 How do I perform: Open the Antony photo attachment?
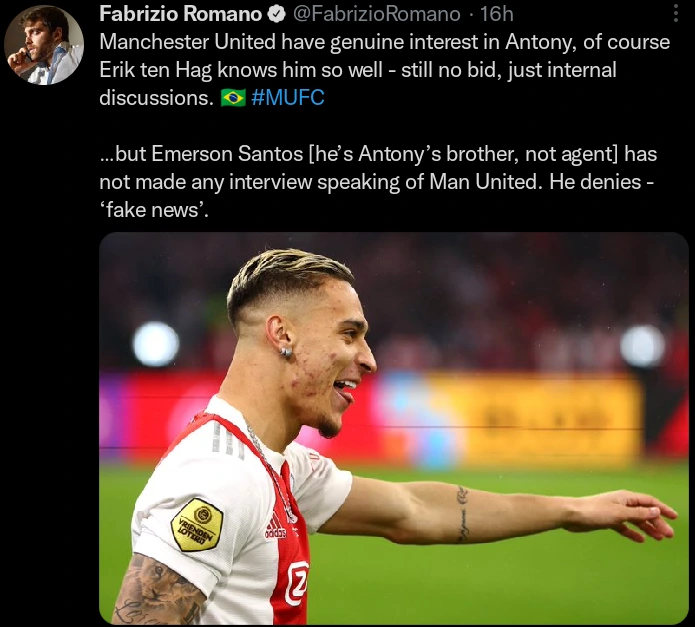394,428
